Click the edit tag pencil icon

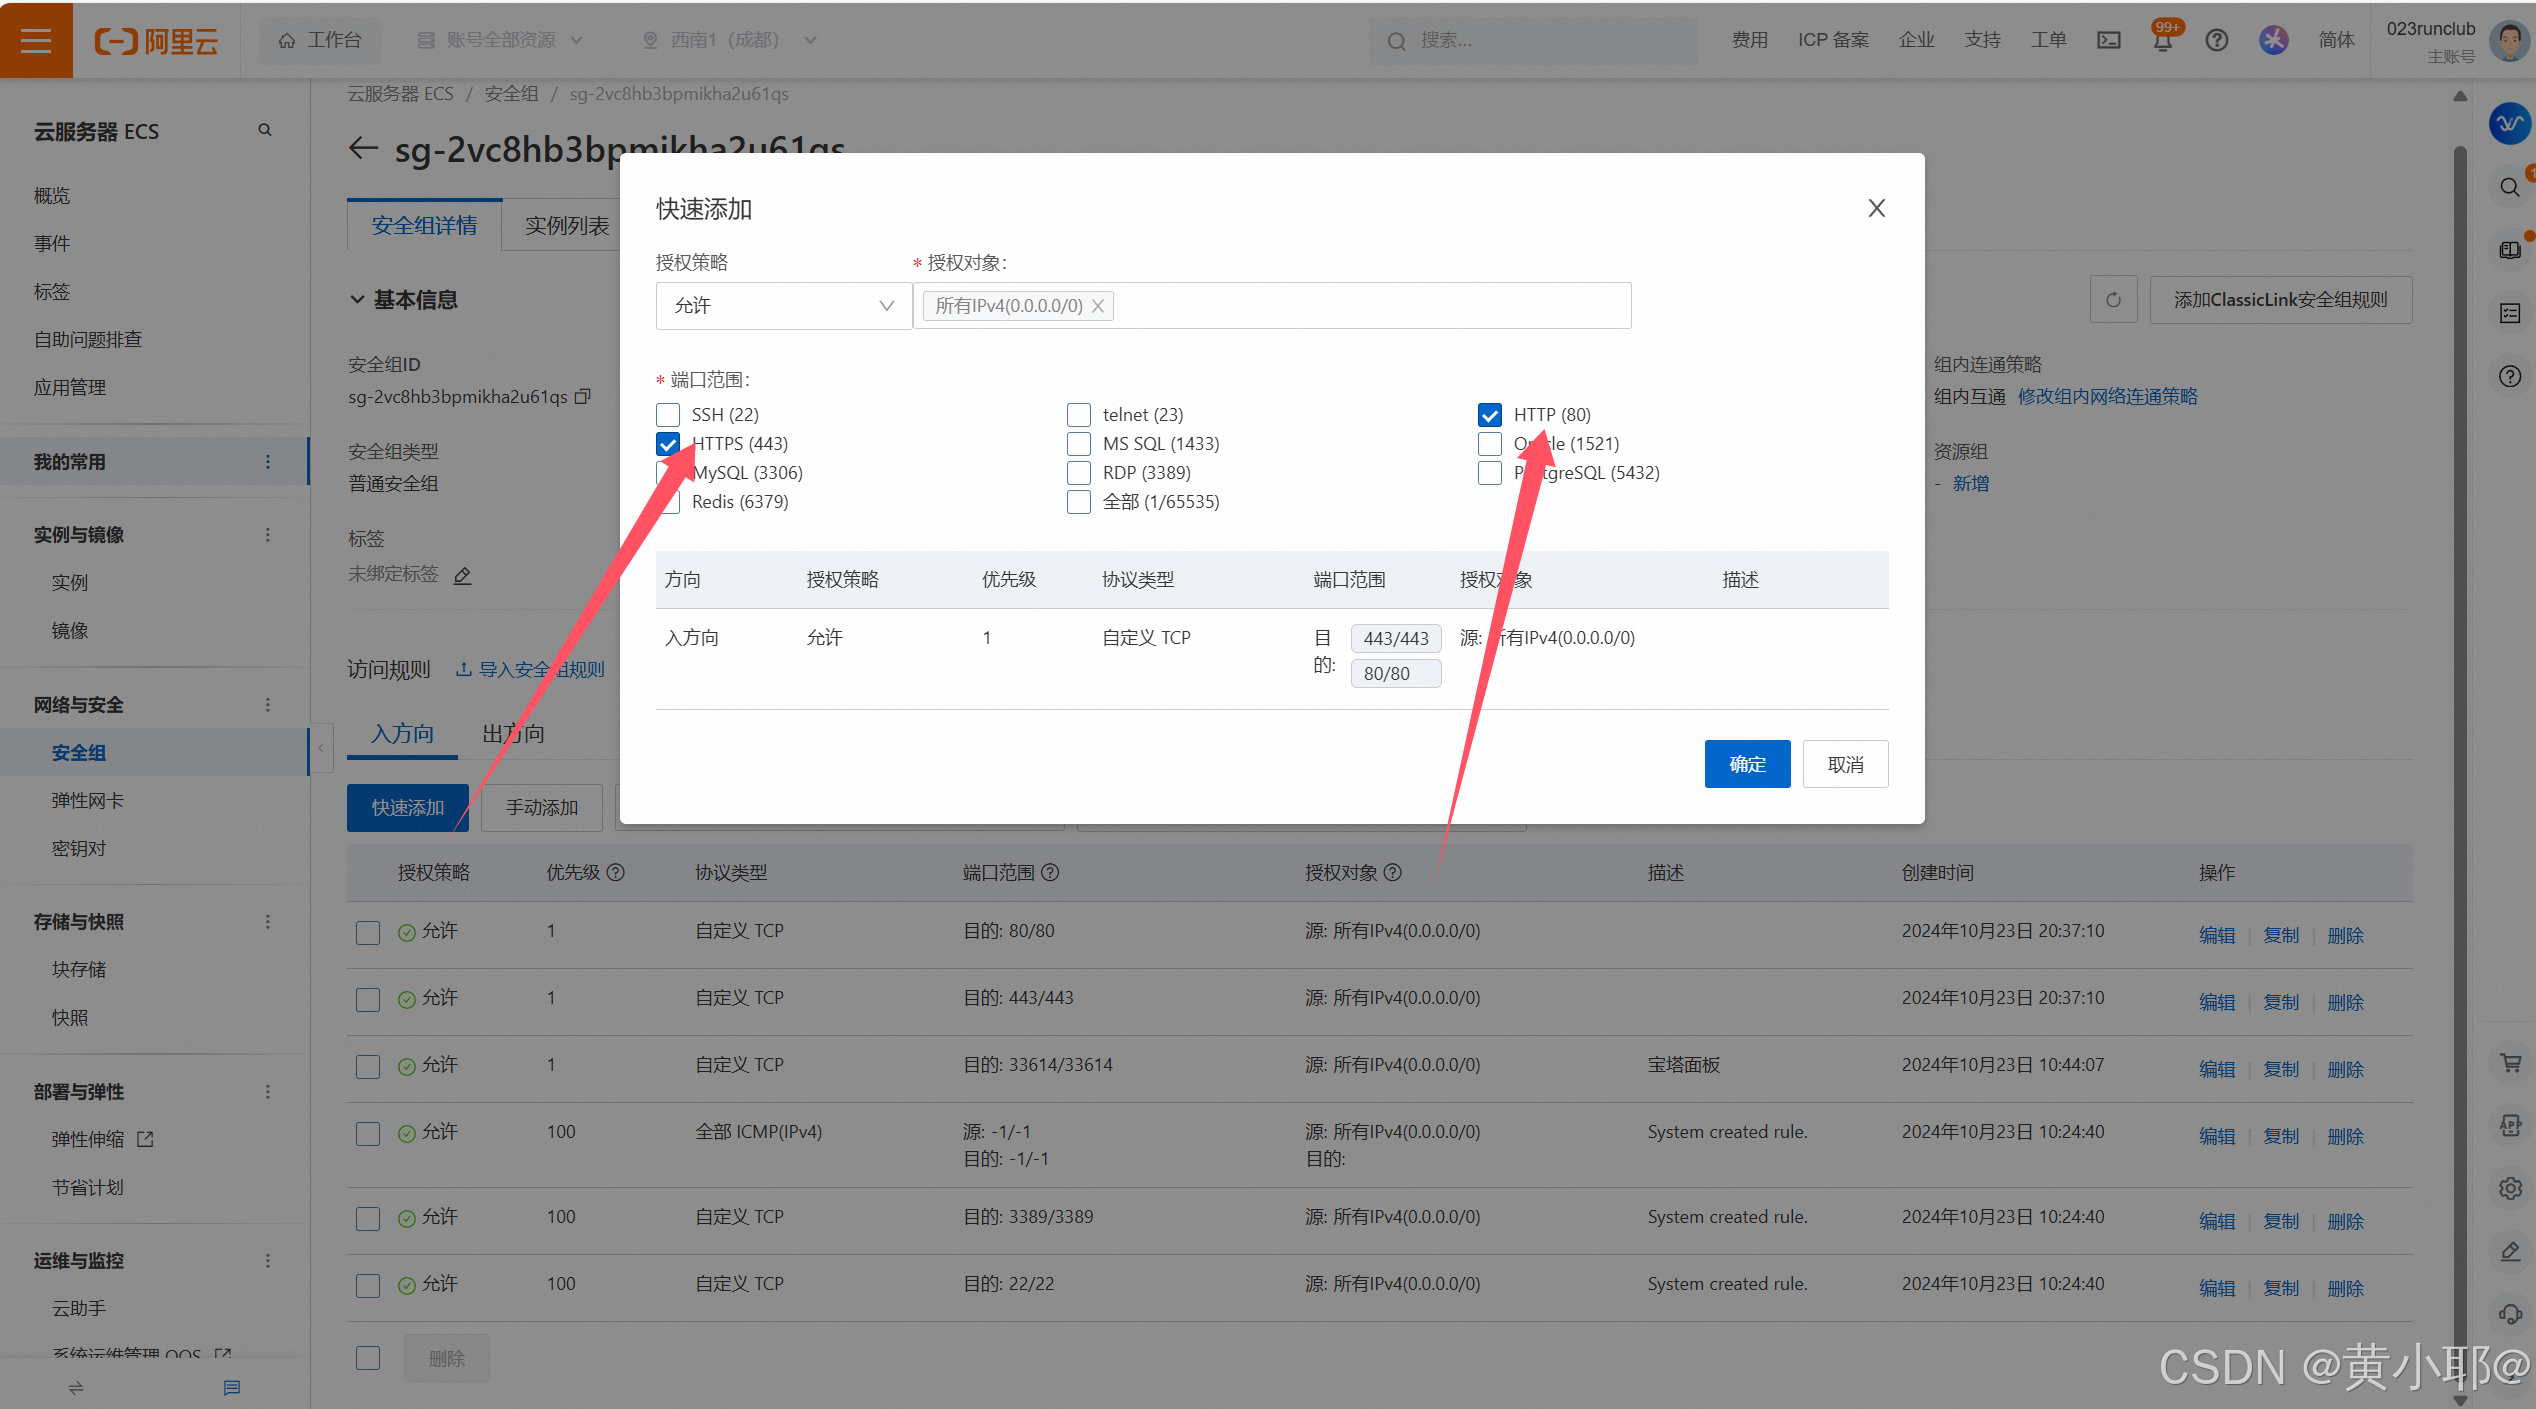pos(463,575)
